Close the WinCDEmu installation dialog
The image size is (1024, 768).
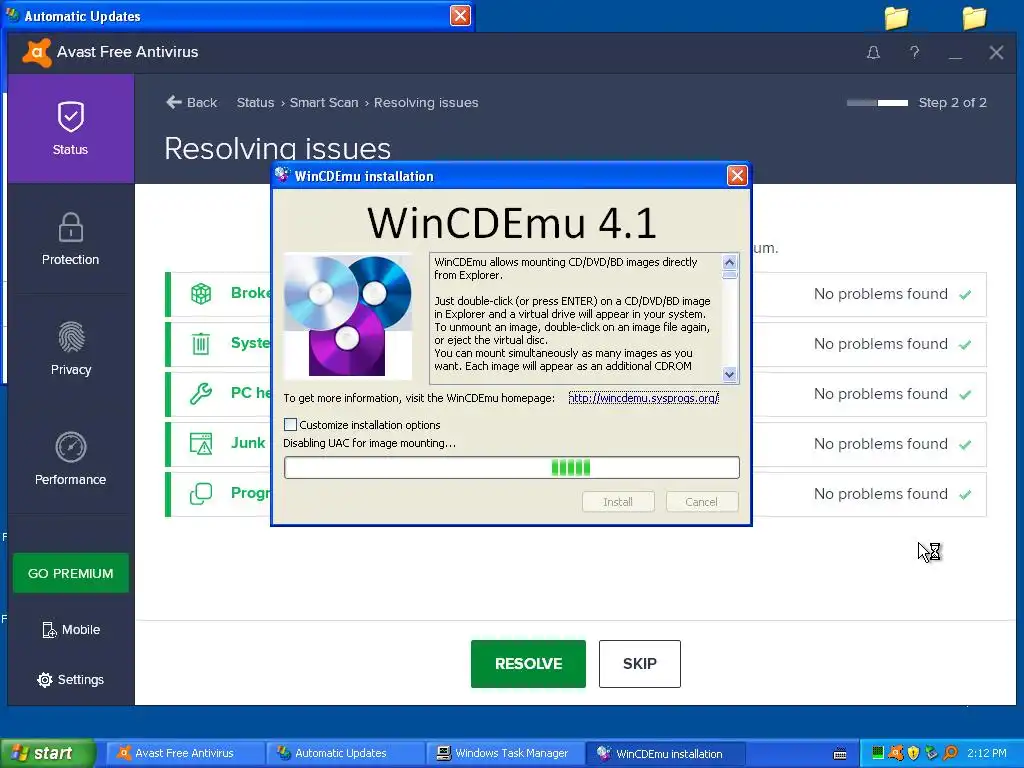click(737, 175)
